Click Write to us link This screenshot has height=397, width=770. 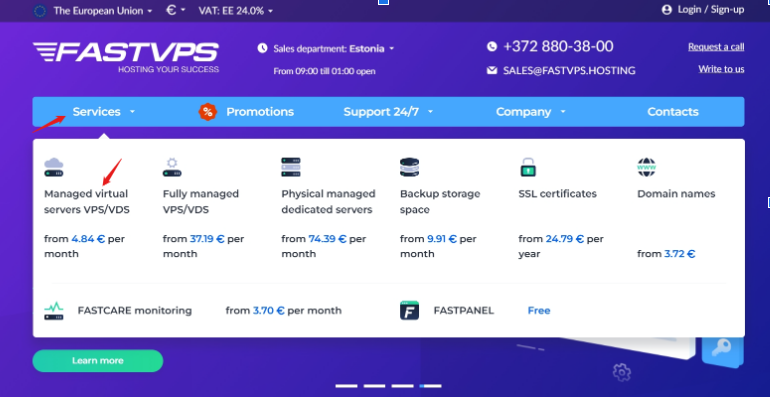pos(721,69)
